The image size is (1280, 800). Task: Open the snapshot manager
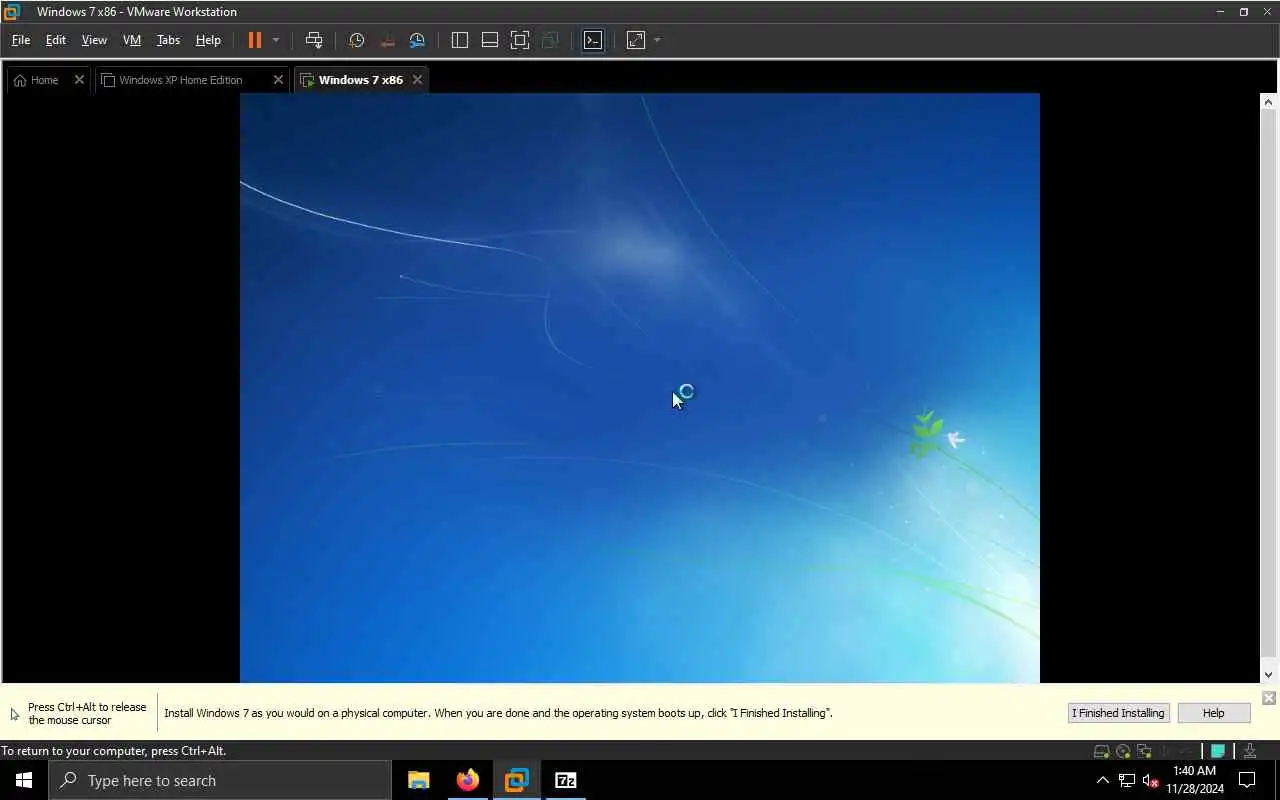click(x=417, y=40)
